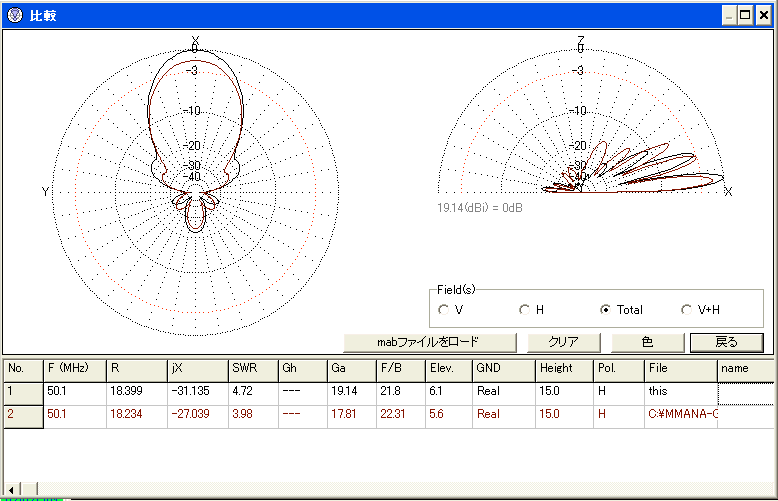Click the name column header

click(746, 369)
